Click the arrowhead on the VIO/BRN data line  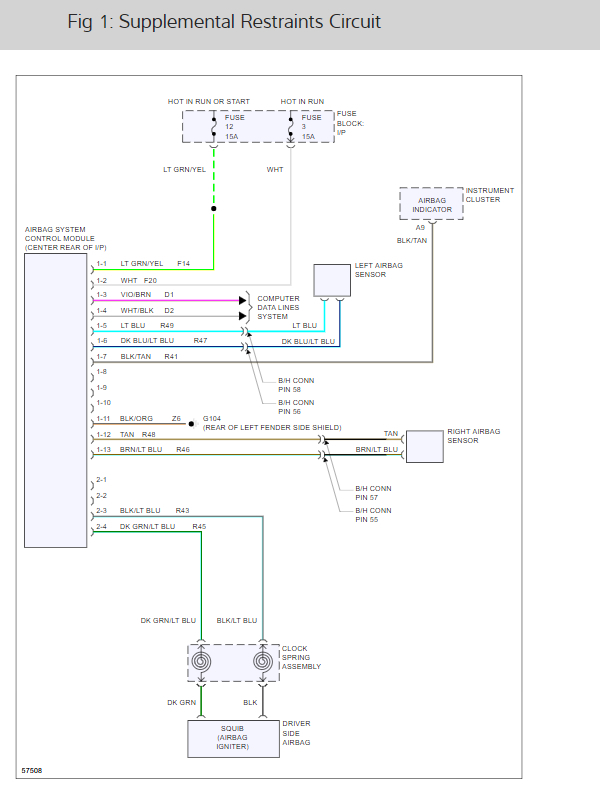(x=243, y=300)
